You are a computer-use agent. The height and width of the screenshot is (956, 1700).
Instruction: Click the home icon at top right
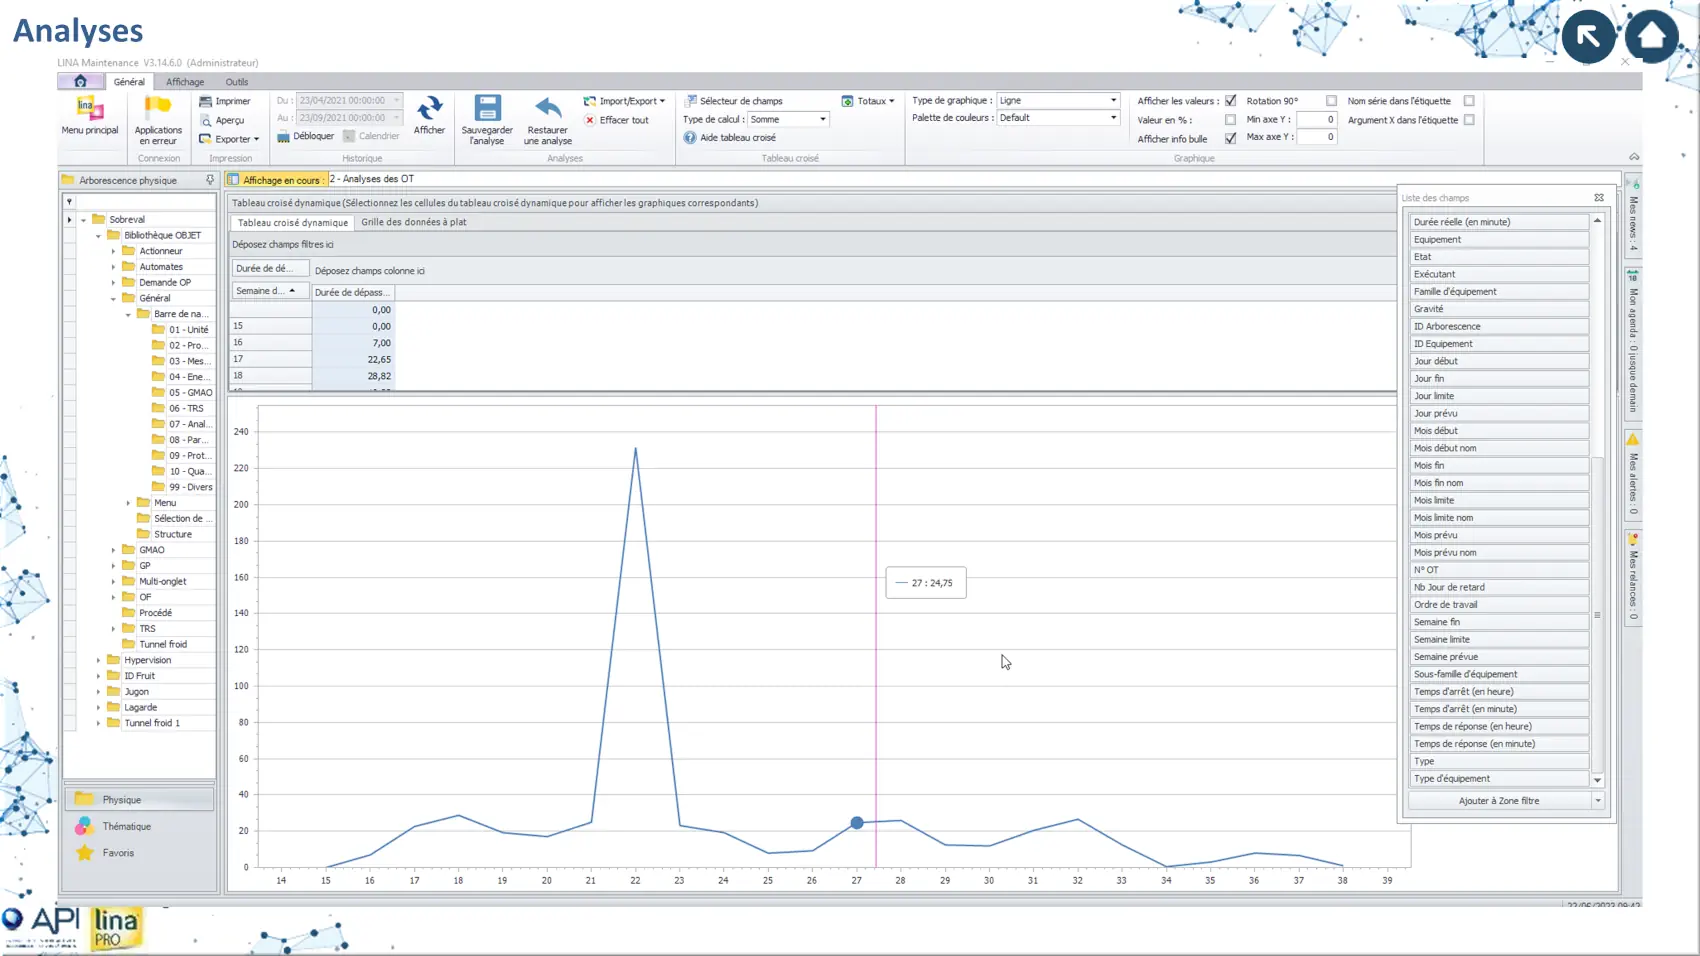(x=1651, y=36)
